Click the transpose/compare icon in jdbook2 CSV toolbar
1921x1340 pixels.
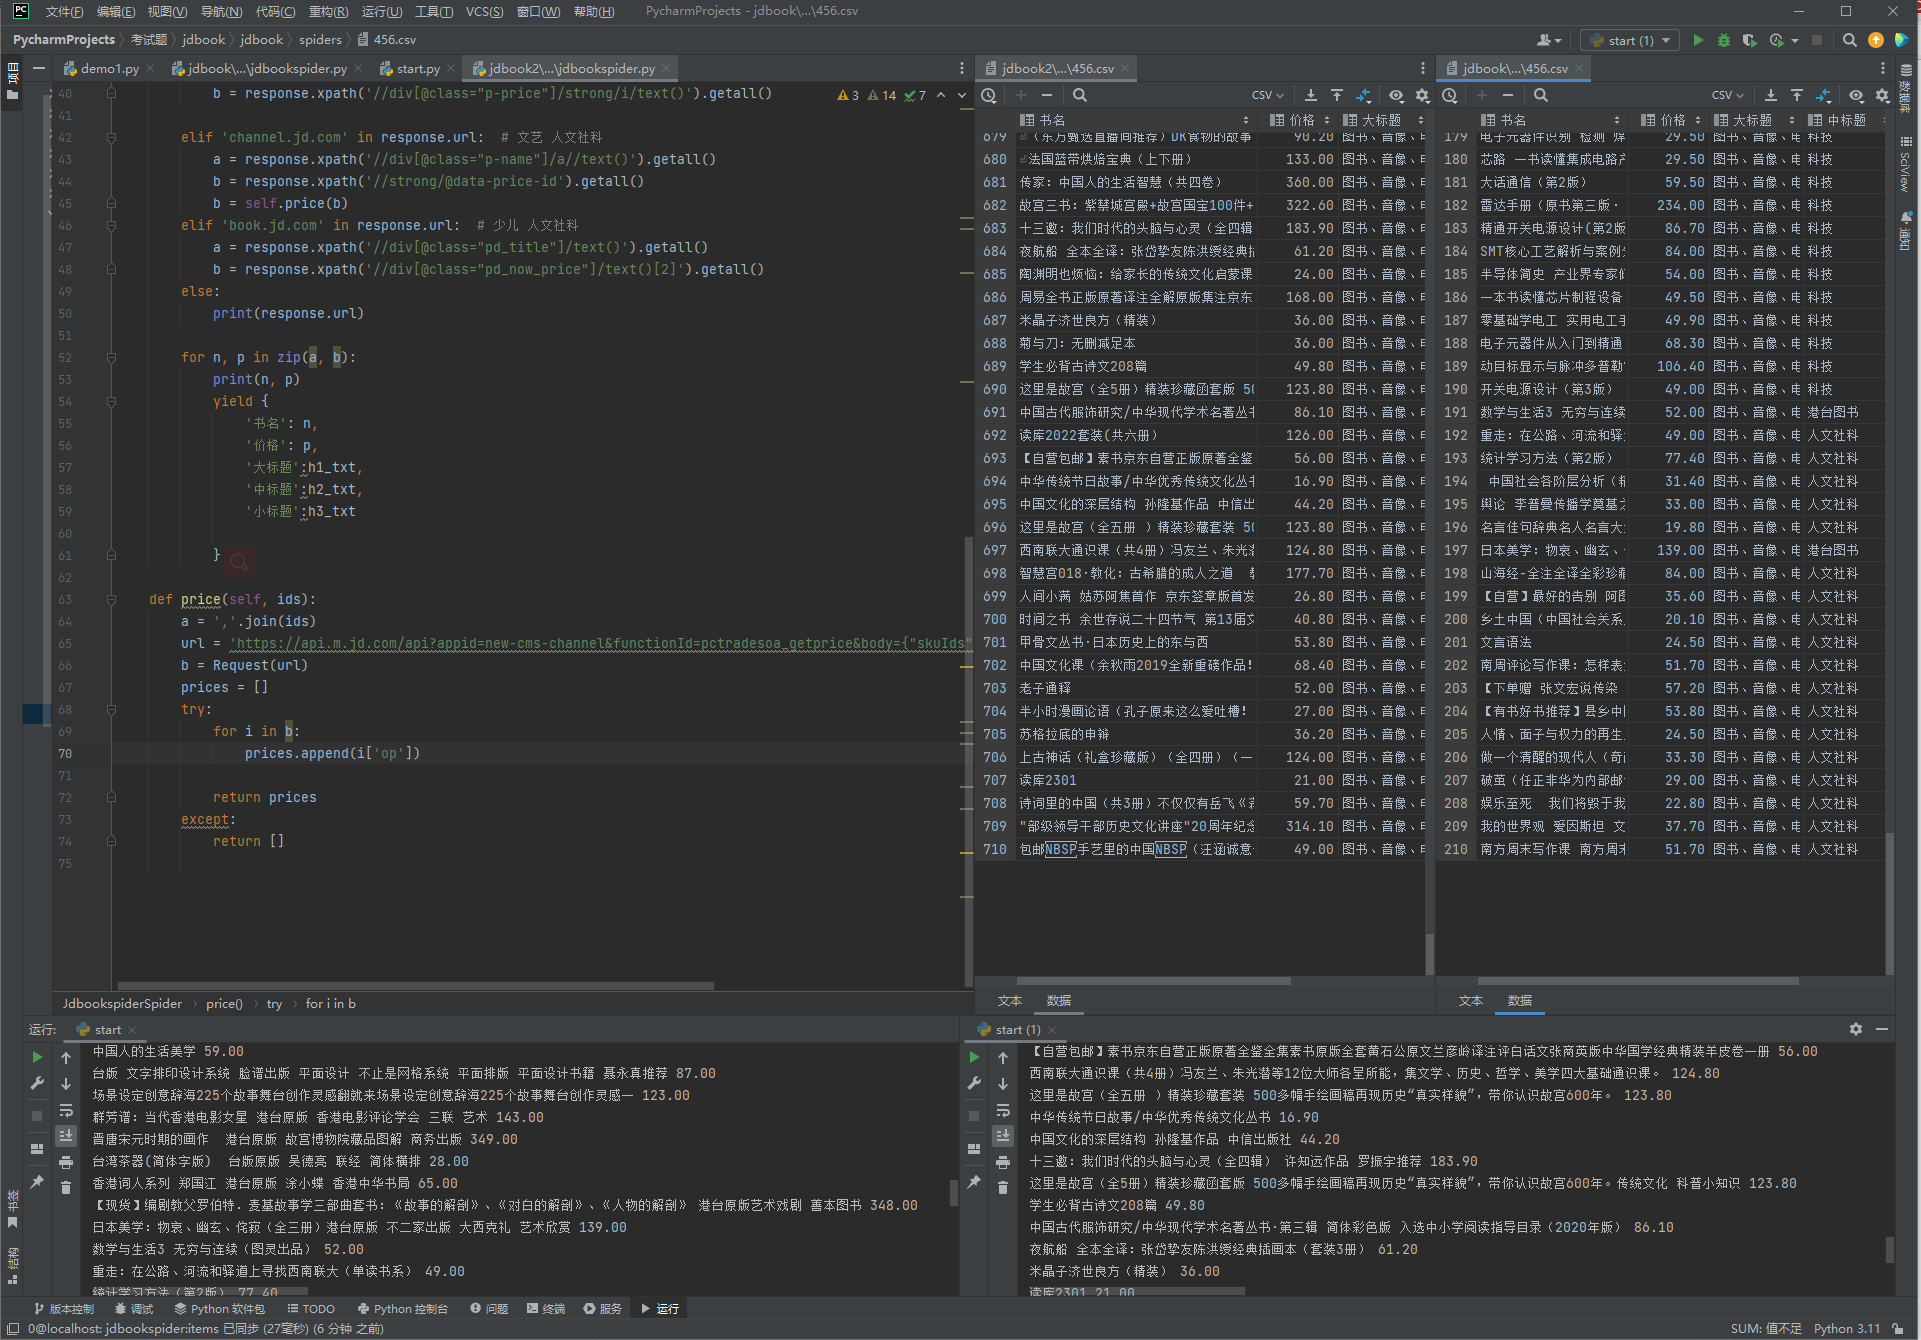point(1363,96)
